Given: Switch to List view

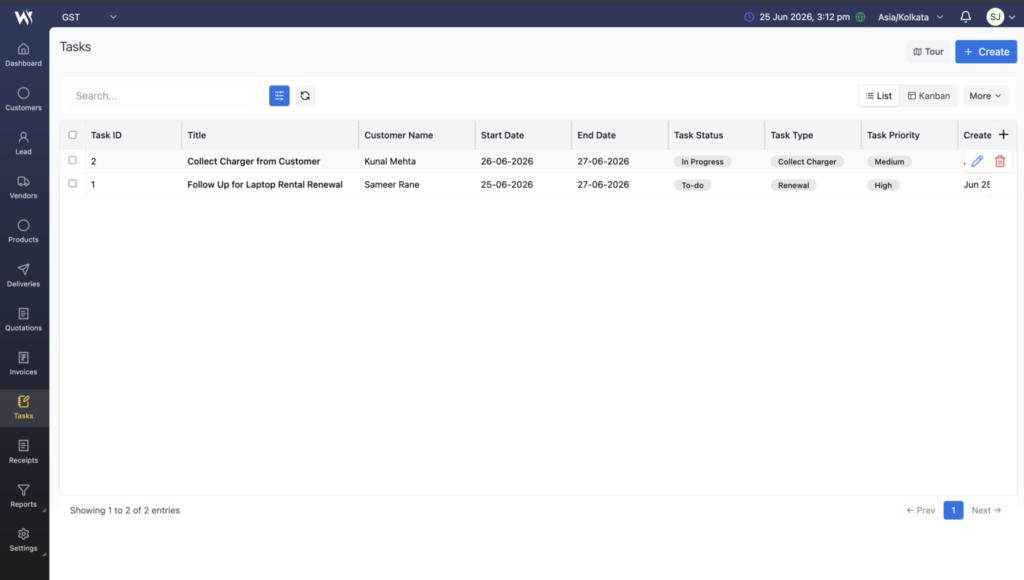Looking at the screenshot, I should pos(879,95).
